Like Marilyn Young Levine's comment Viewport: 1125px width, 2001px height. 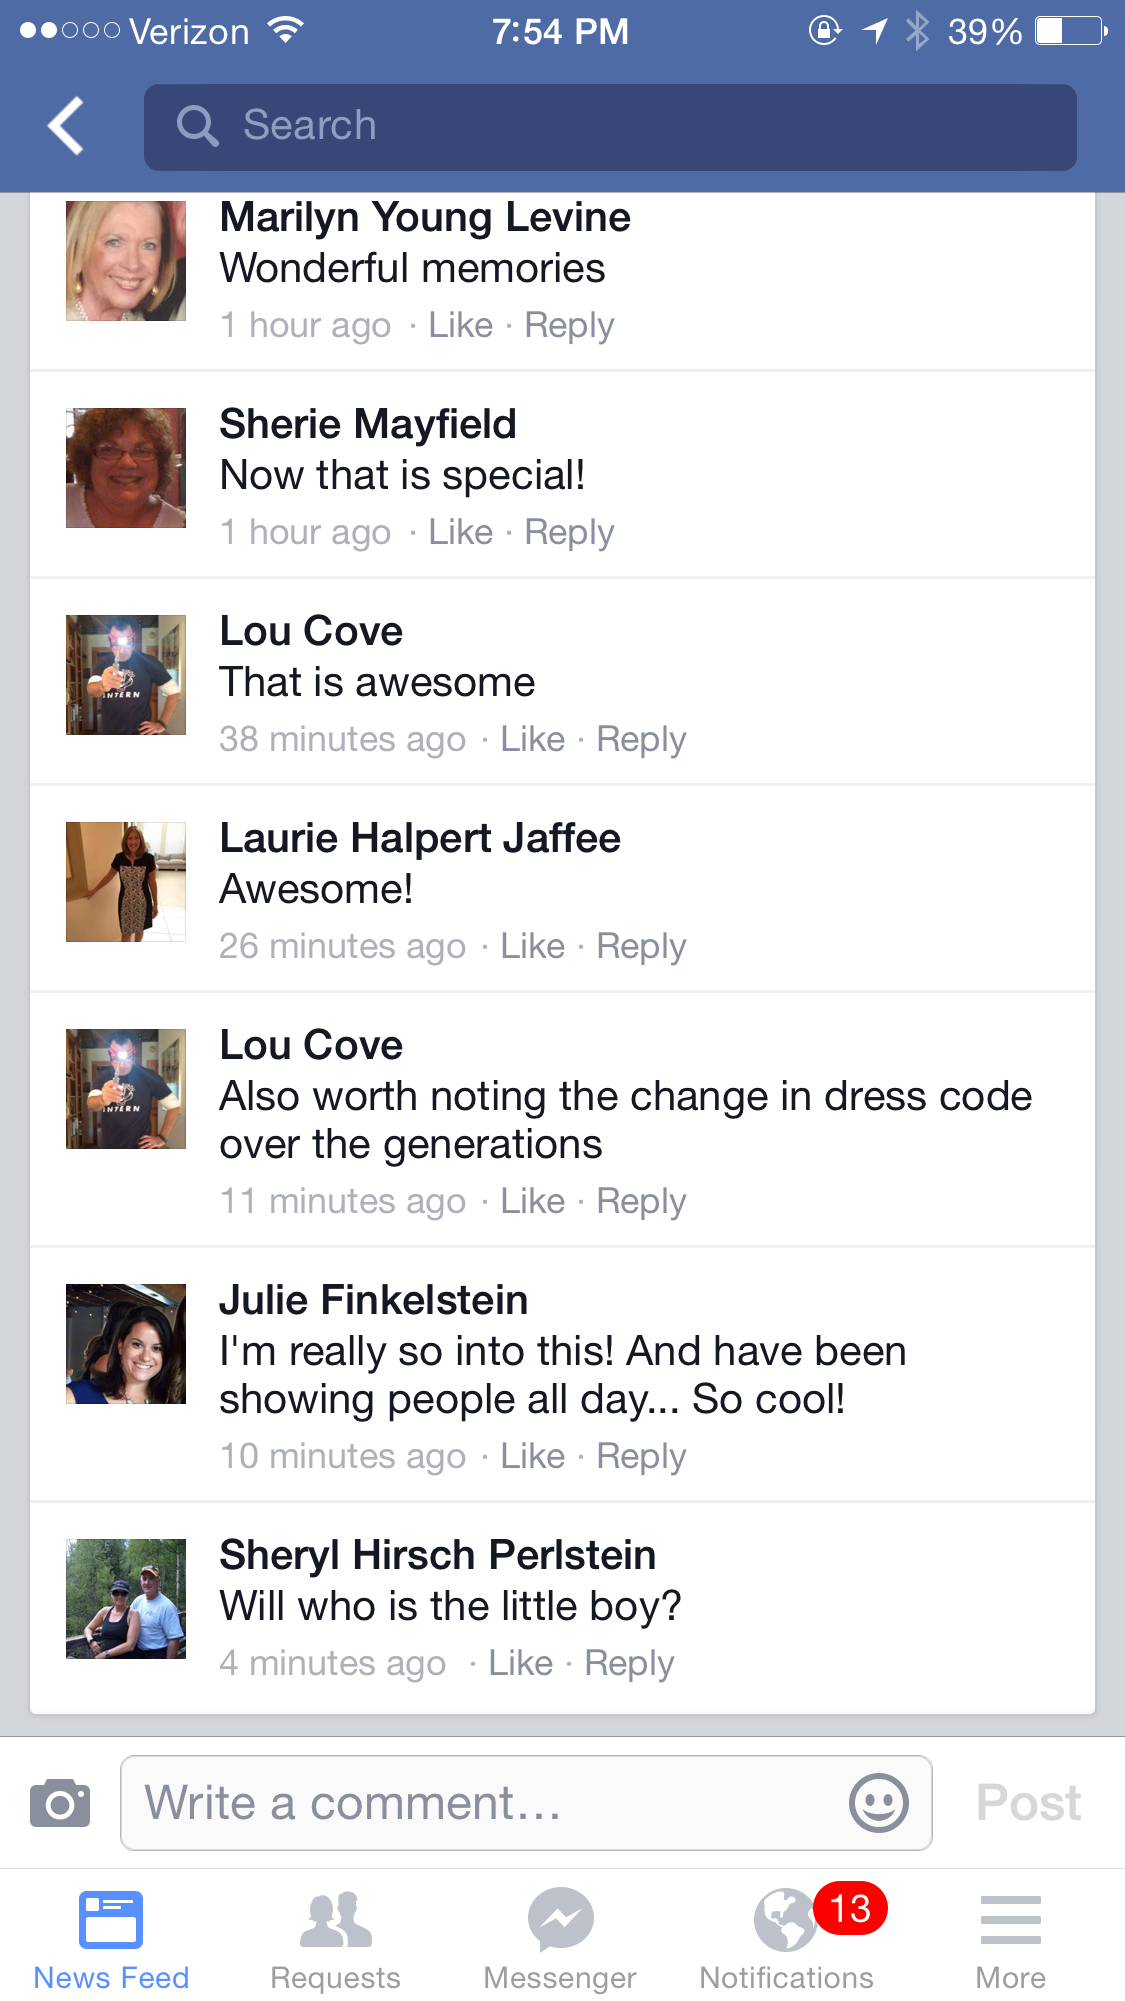[x=460, y=325]
